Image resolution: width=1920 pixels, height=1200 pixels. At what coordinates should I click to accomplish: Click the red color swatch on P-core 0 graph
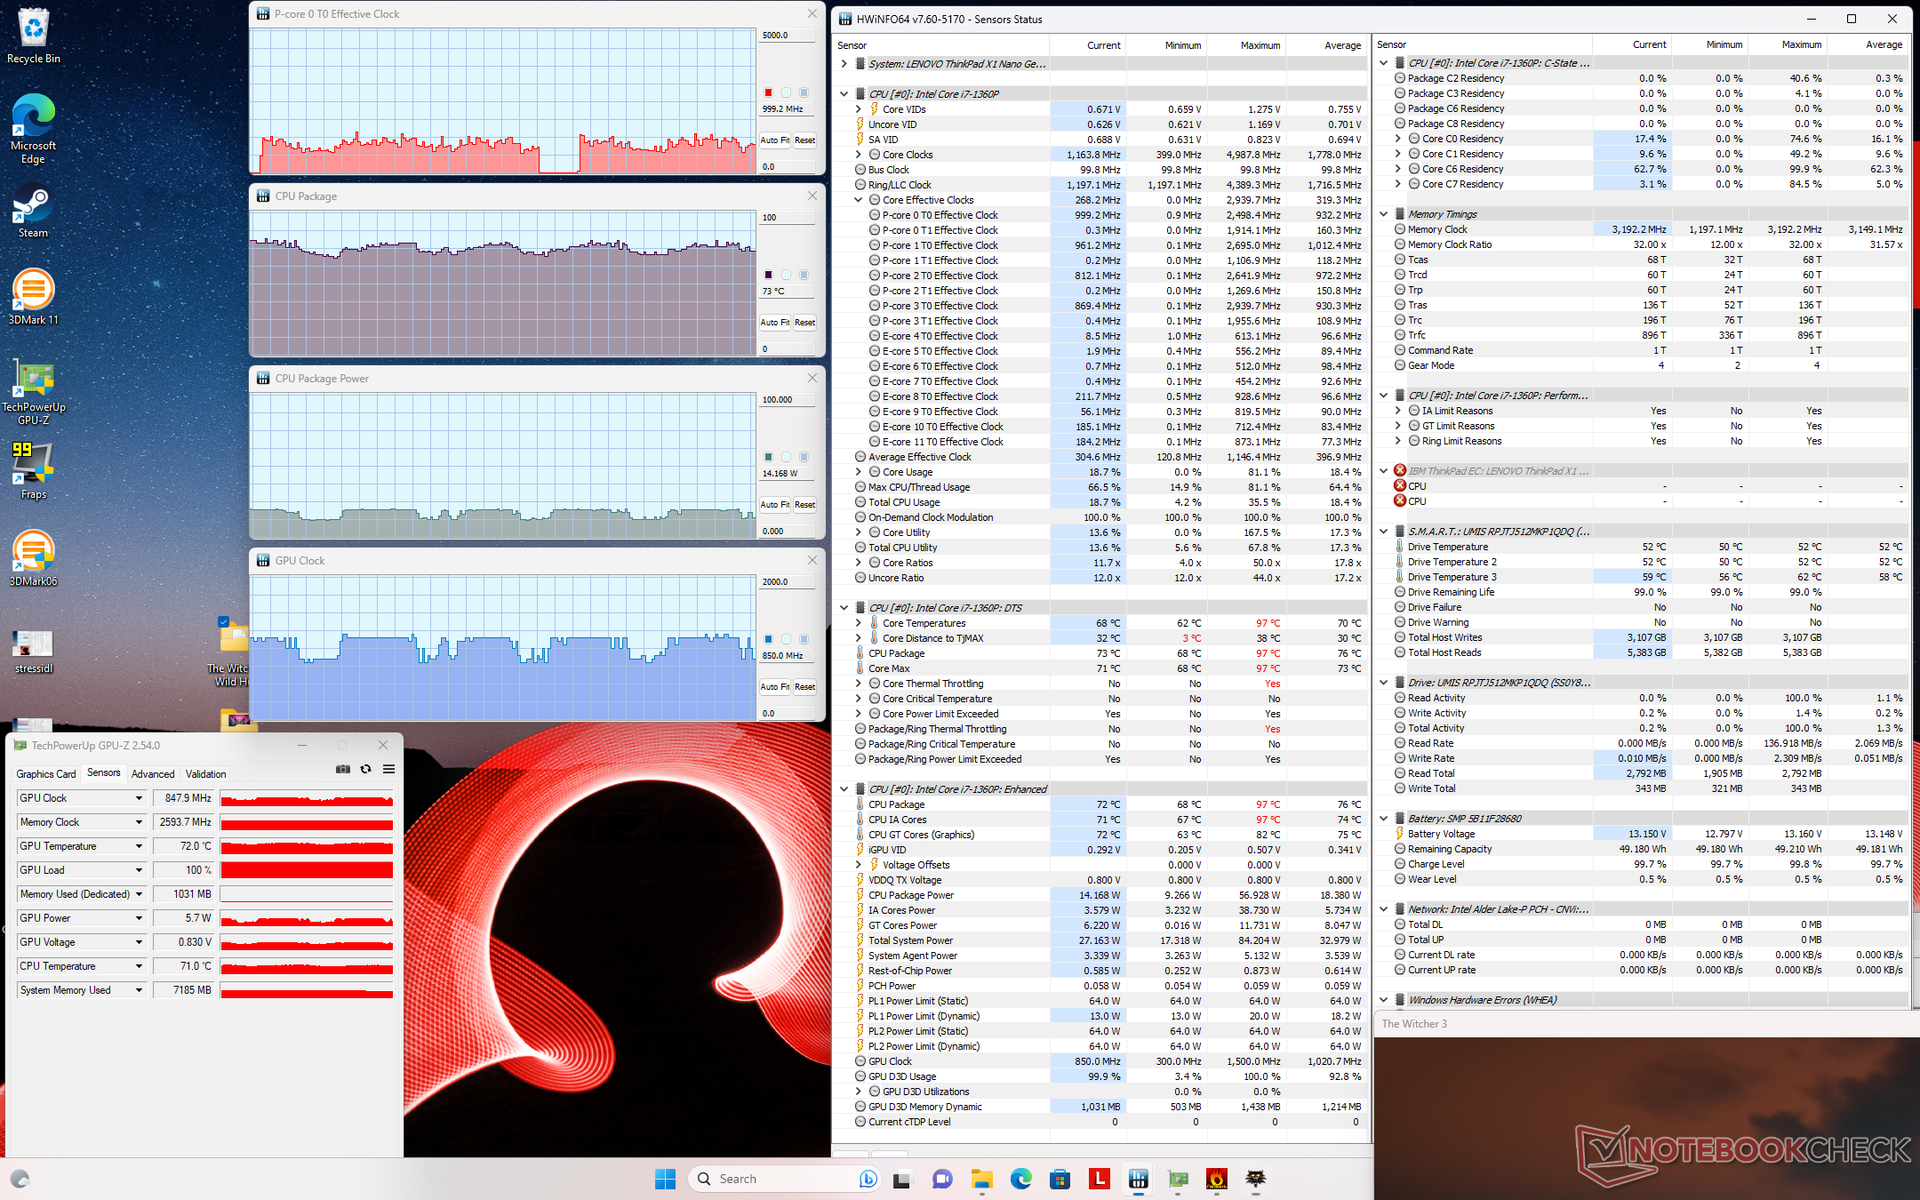click(768, 92)
